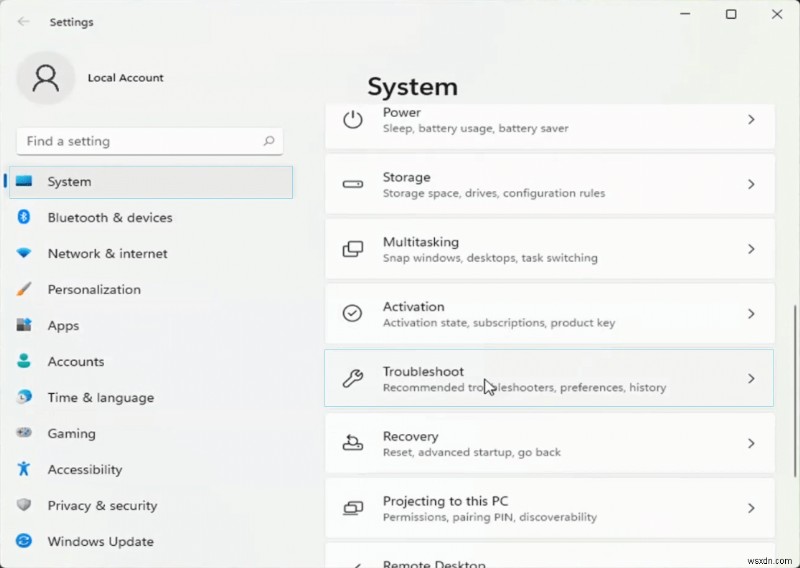800x568 pixels.
Task: Click the Troubleshoot wrench icon
Action: (x=352, y=379)
